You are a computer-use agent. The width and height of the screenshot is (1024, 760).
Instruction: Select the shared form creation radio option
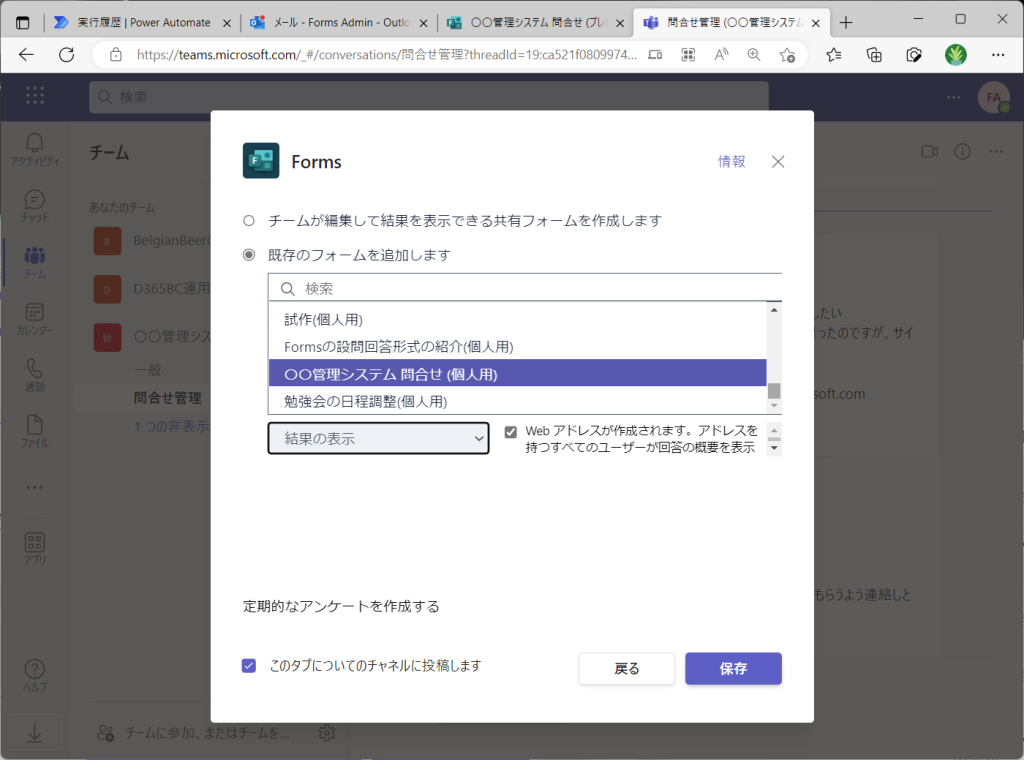pyautogui.click(x=249, y=221)
